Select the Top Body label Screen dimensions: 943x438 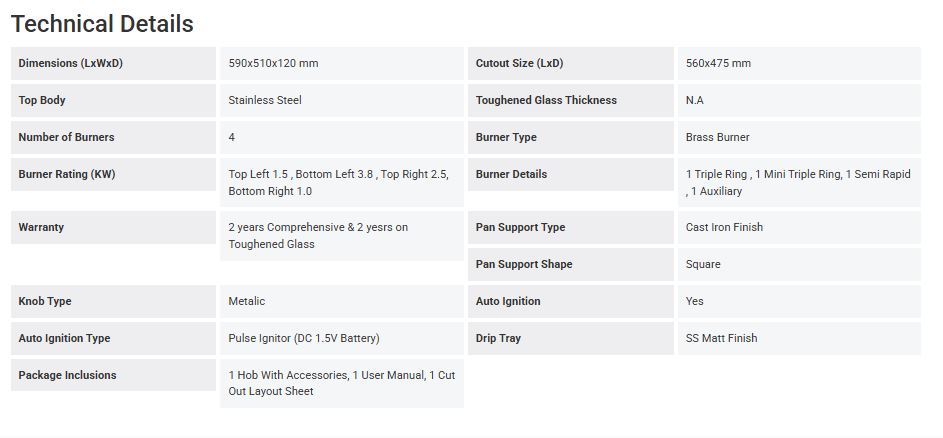(x=42, y=101)
